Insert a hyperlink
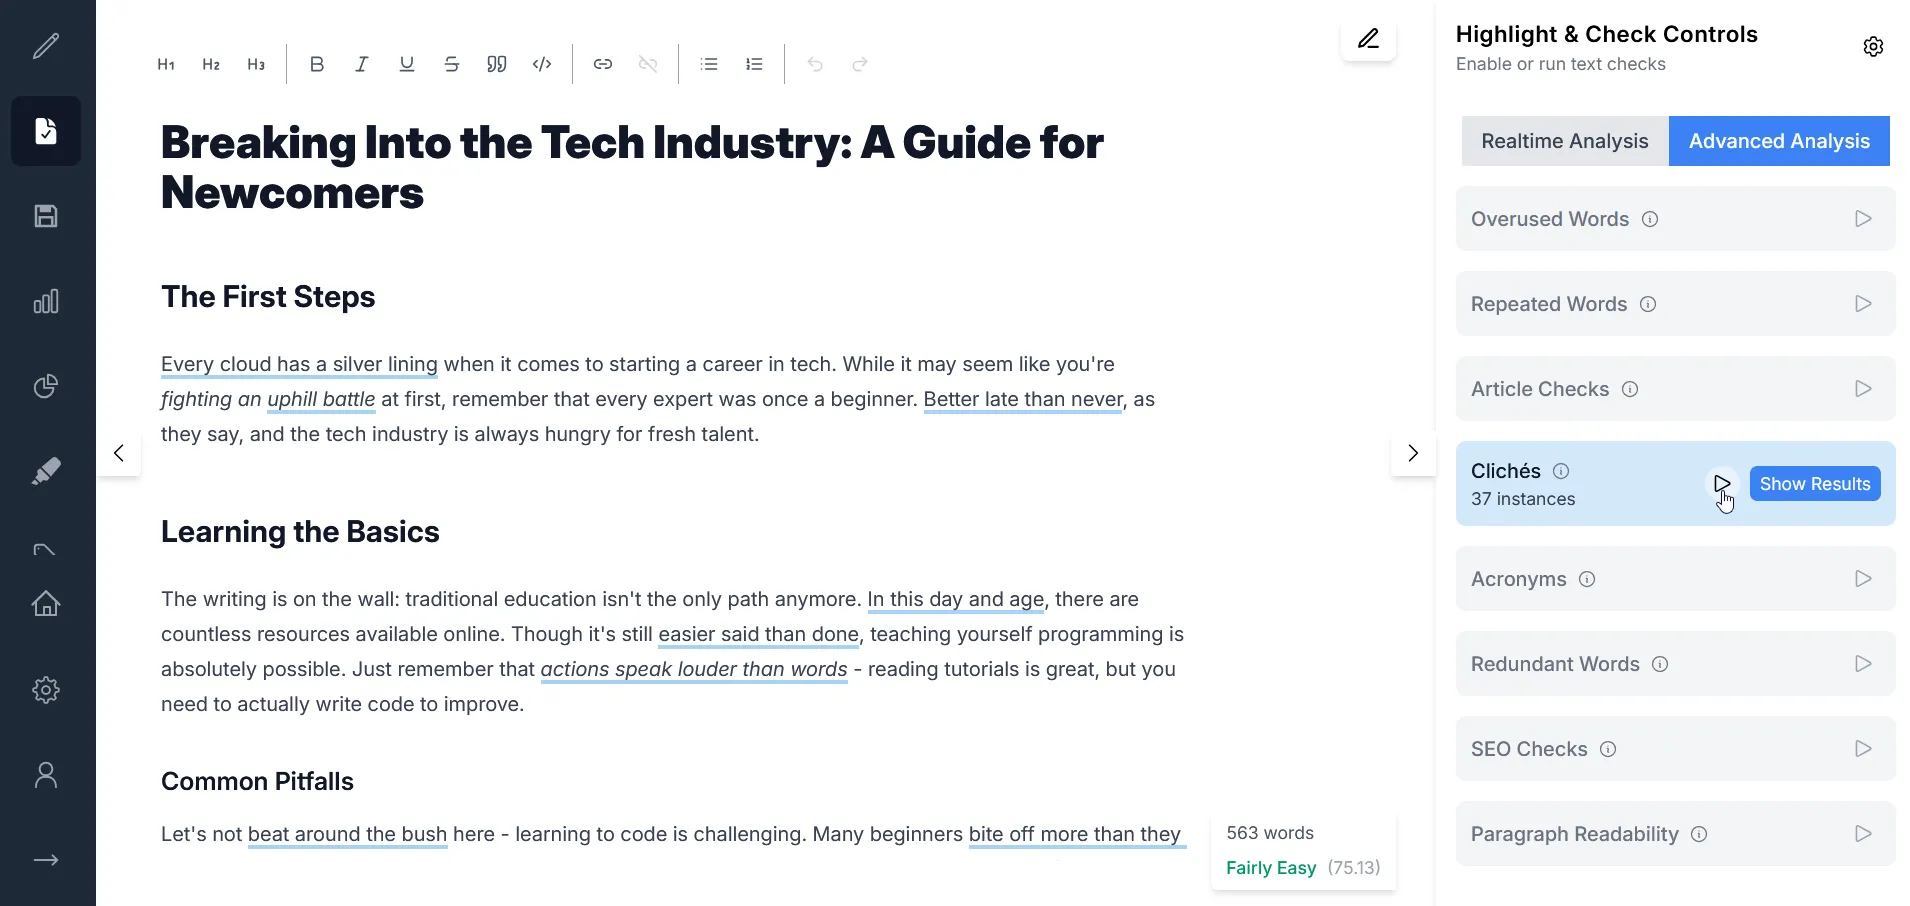The width and height of the screenshot is (1910, 906). 603,63
